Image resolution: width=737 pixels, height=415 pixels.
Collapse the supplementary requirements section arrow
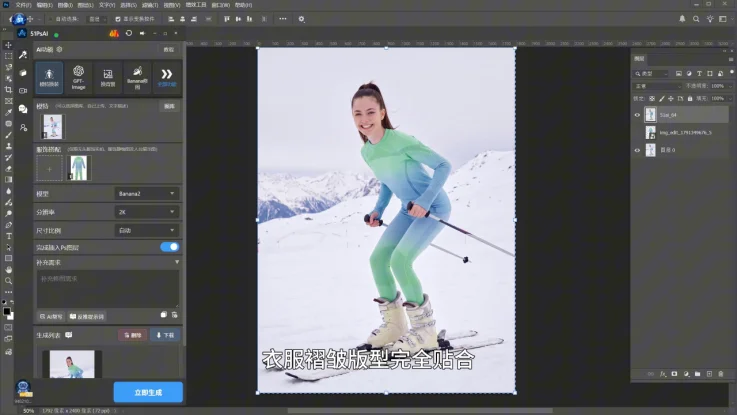pos(177,262)
